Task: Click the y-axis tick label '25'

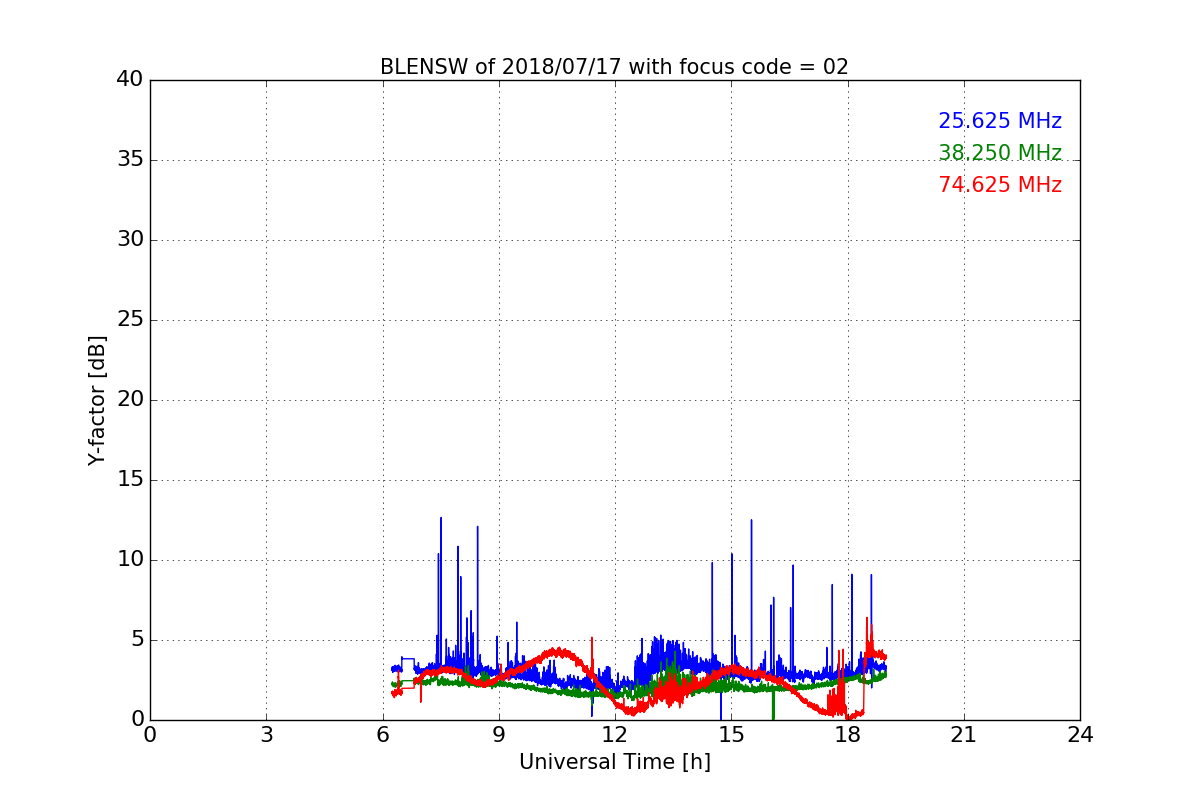Action: tap(130, 320)
